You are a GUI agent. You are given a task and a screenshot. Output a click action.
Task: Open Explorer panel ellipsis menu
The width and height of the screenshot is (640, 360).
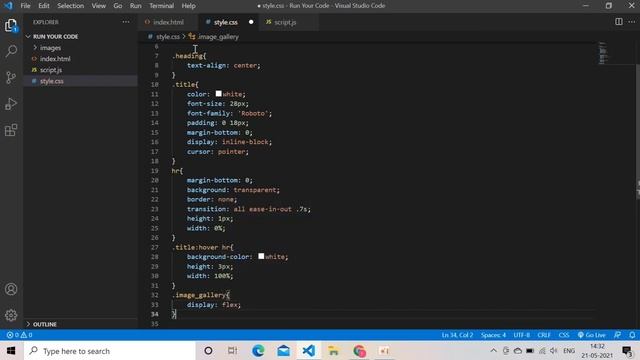pos(126,22)
